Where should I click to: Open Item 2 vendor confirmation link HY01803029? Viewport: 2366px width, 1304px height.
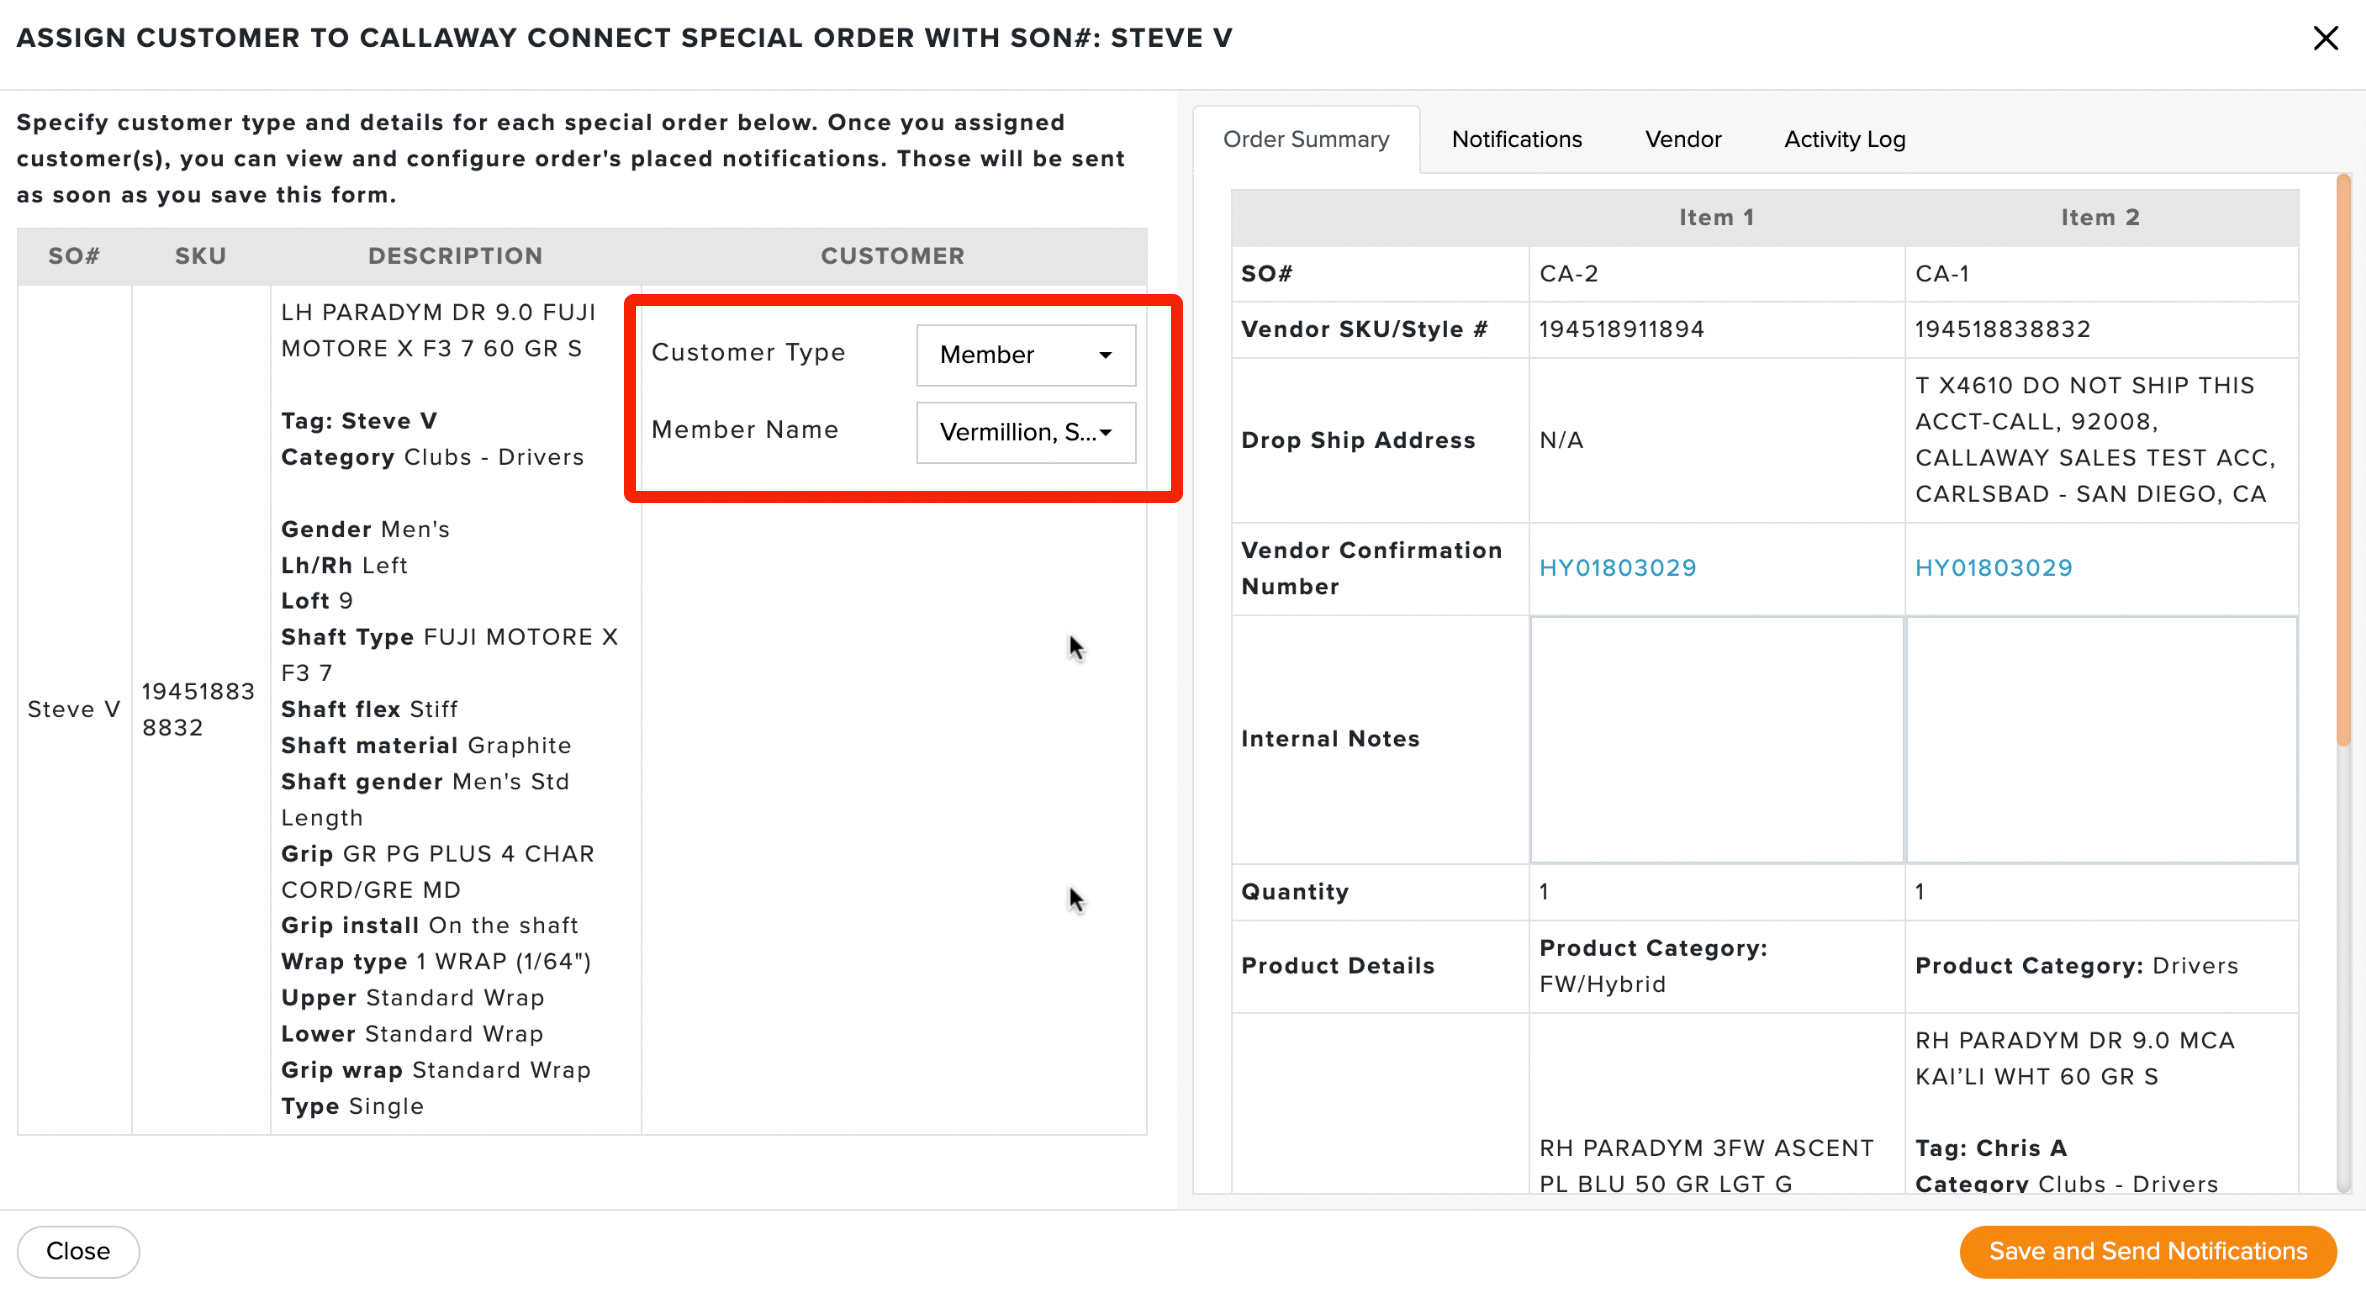click(x=1993, y=568)
